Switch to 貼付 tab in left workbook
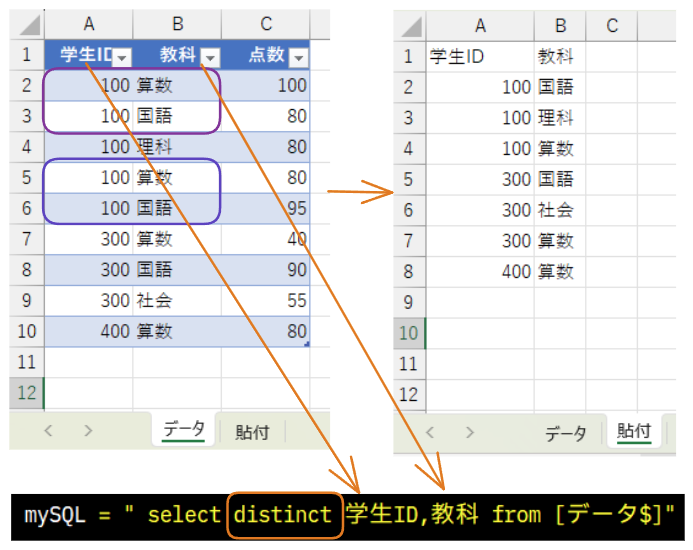This screenshot has height=550, width=693. tap(252, 432)
